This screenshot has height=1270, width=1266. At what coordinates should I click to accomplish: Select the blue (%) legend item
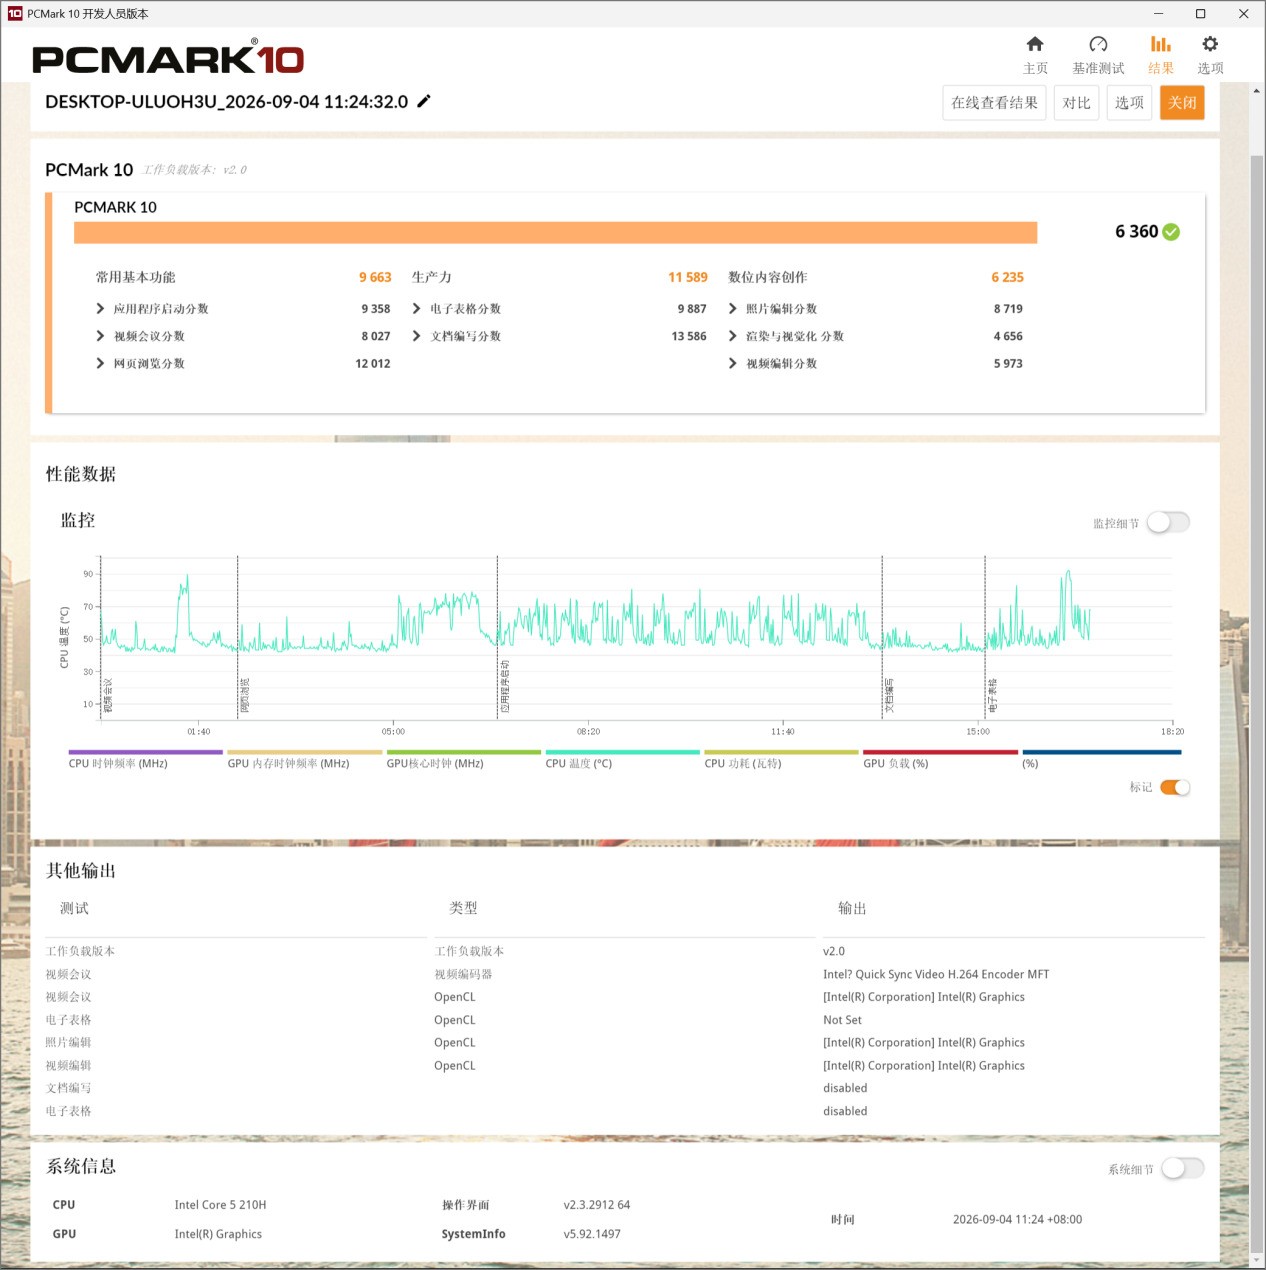pyautogui.click(x=1101, y=760)
